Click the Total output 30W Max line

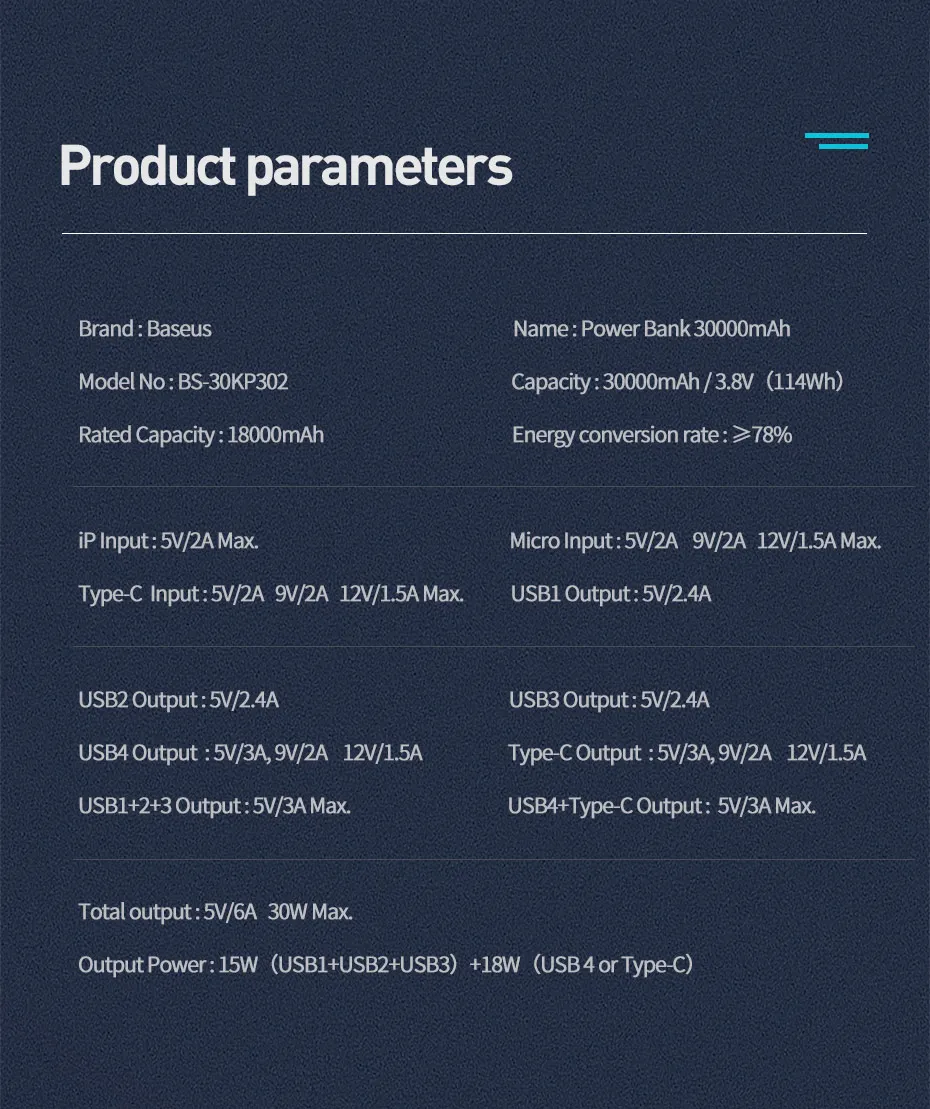pos(215,912)
